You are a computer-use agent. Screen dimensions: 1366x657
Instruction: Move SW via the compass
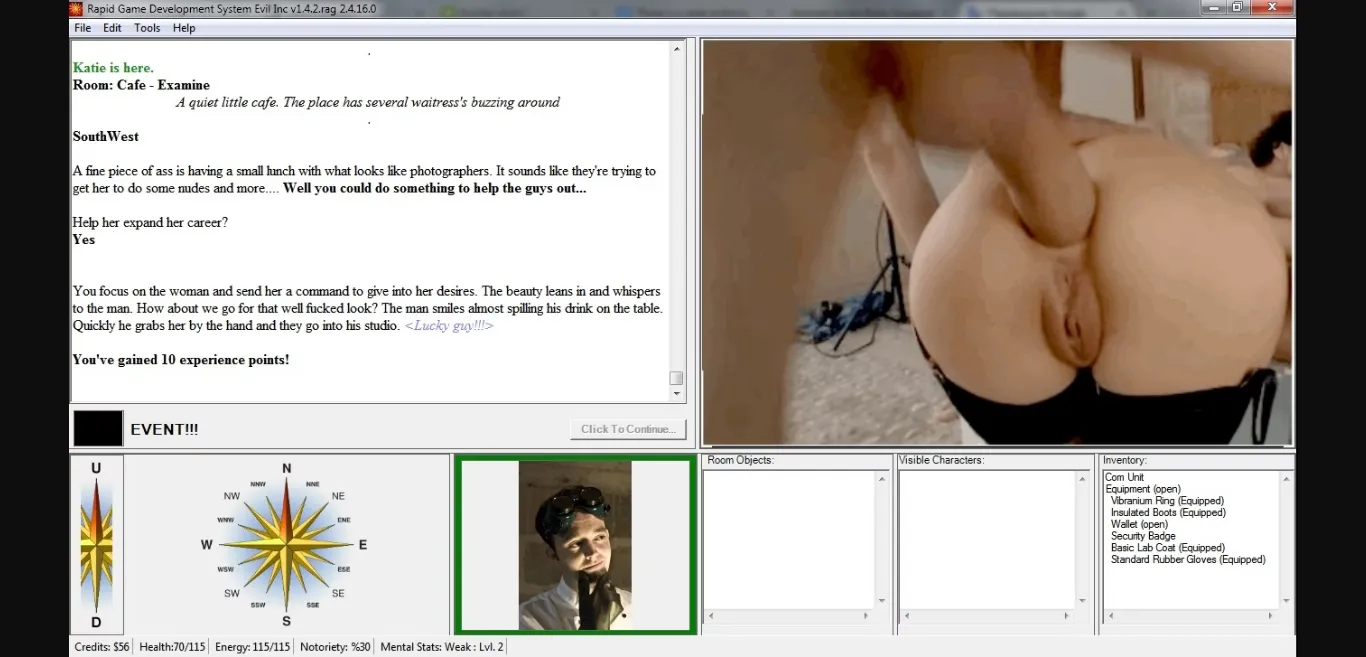click(x=232, y=594)
